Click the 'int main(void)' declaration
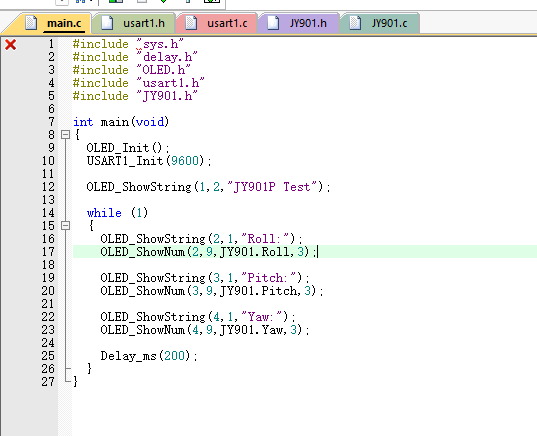Screen dimensions: 537x436 [121, 122]
